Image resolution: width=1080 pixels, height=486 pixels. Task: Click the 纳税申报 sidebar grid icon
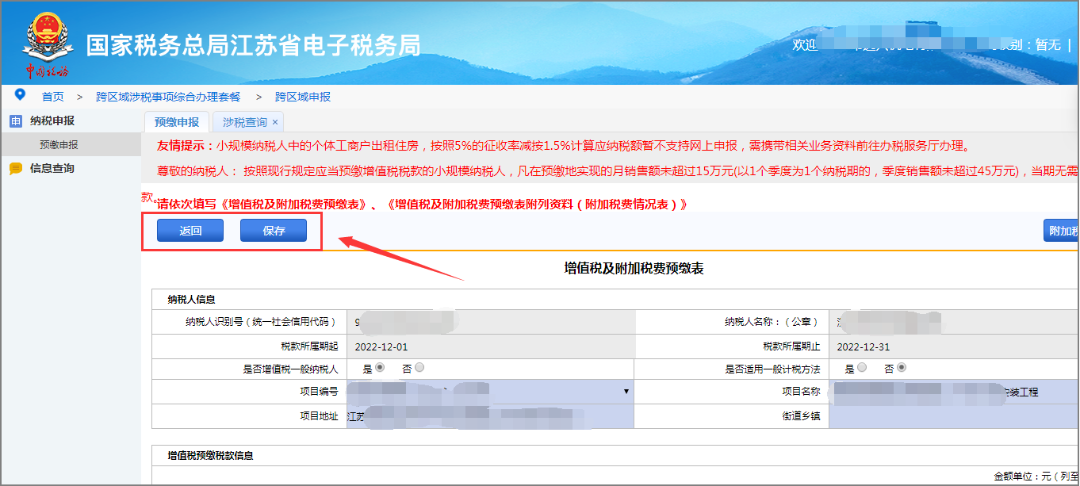tap(16, 121)
